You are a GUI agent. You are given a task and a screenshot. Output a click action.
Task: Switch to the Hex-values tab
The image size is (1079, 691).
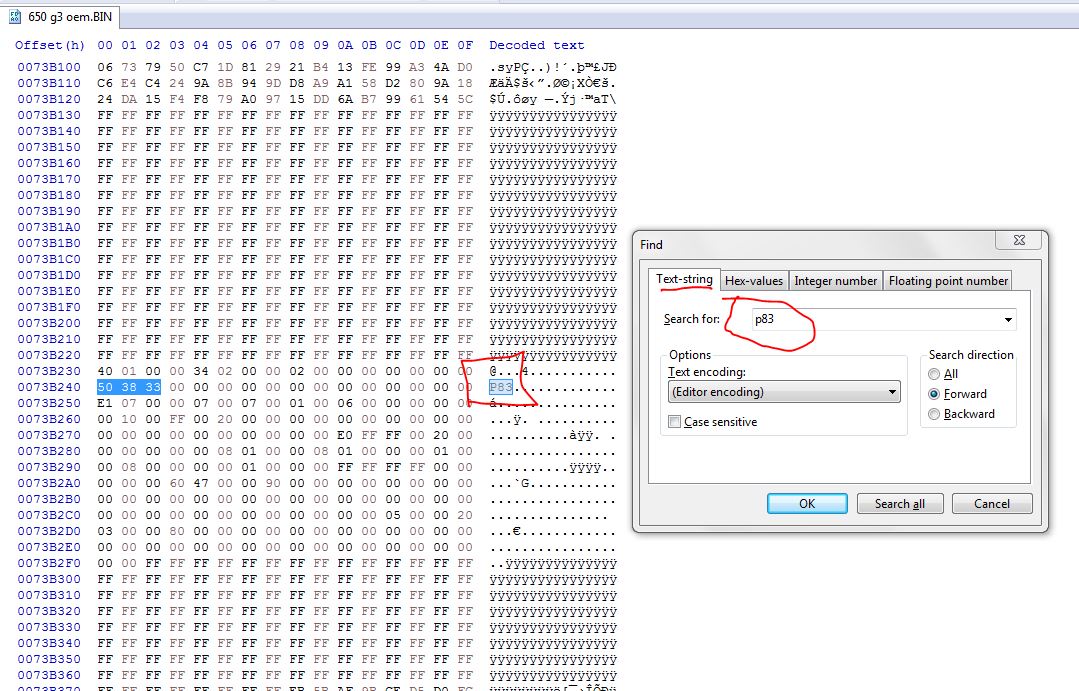(754, 281)
